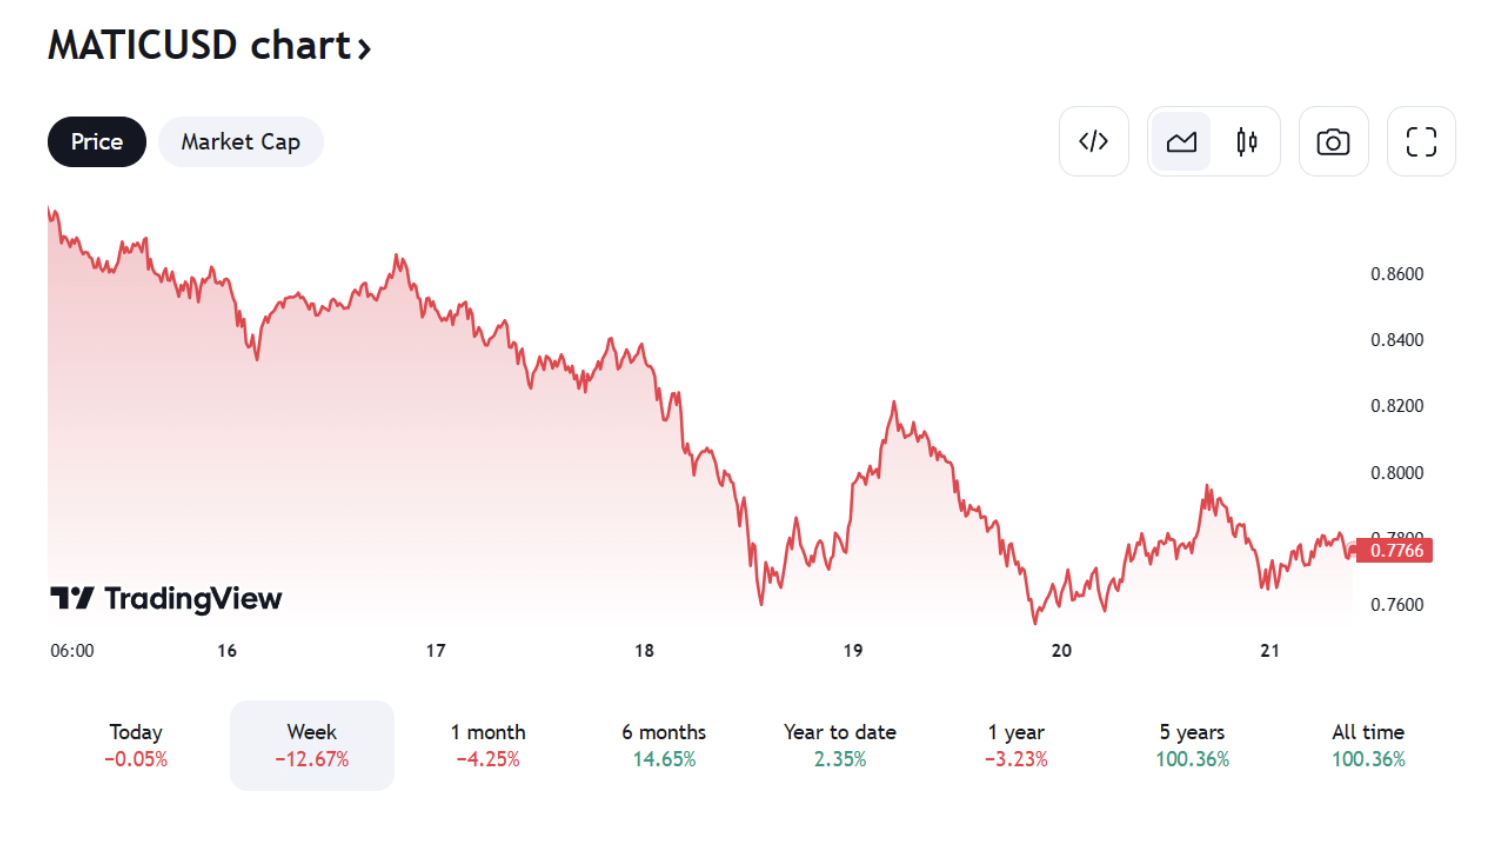This screenshot has height=852, width=1500.
Task: Select the Today time range
Action: pos(136,745)
